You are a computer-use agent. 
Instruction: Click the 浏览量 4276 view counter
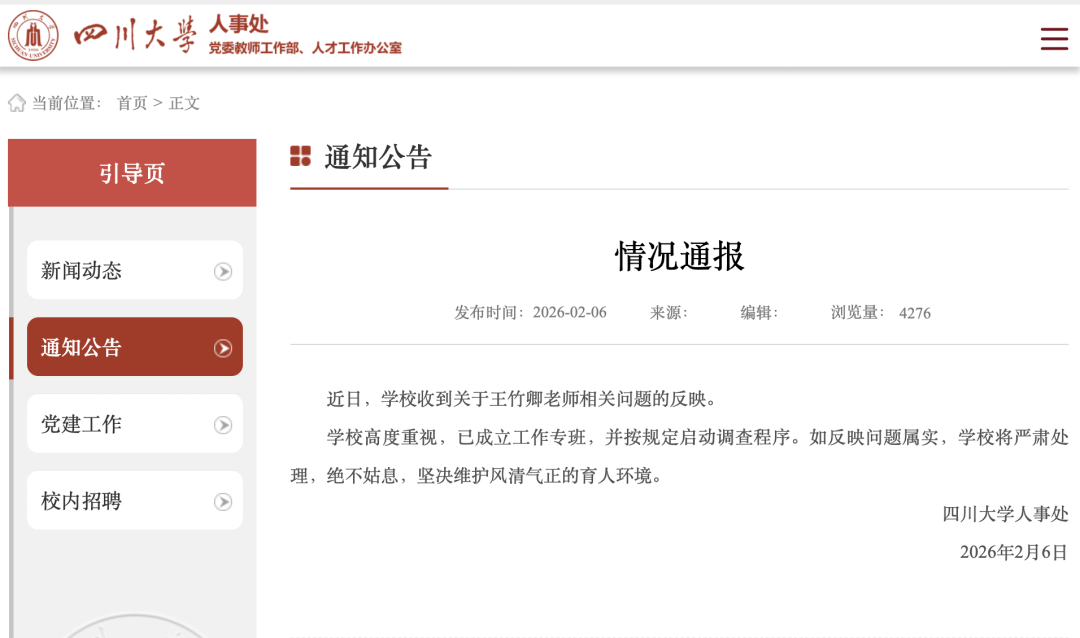point(880,312)
